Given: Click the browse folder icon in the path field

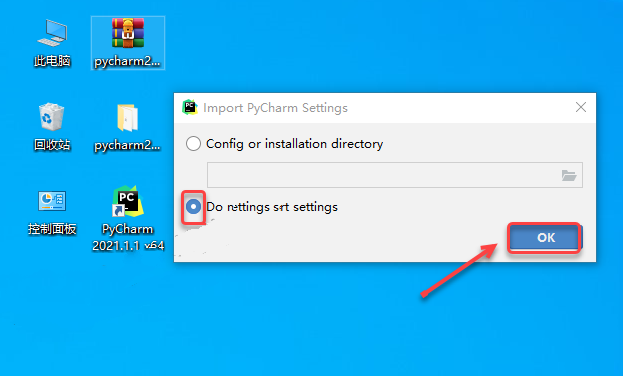Looking at the screenshot, I should coord(569,175).
